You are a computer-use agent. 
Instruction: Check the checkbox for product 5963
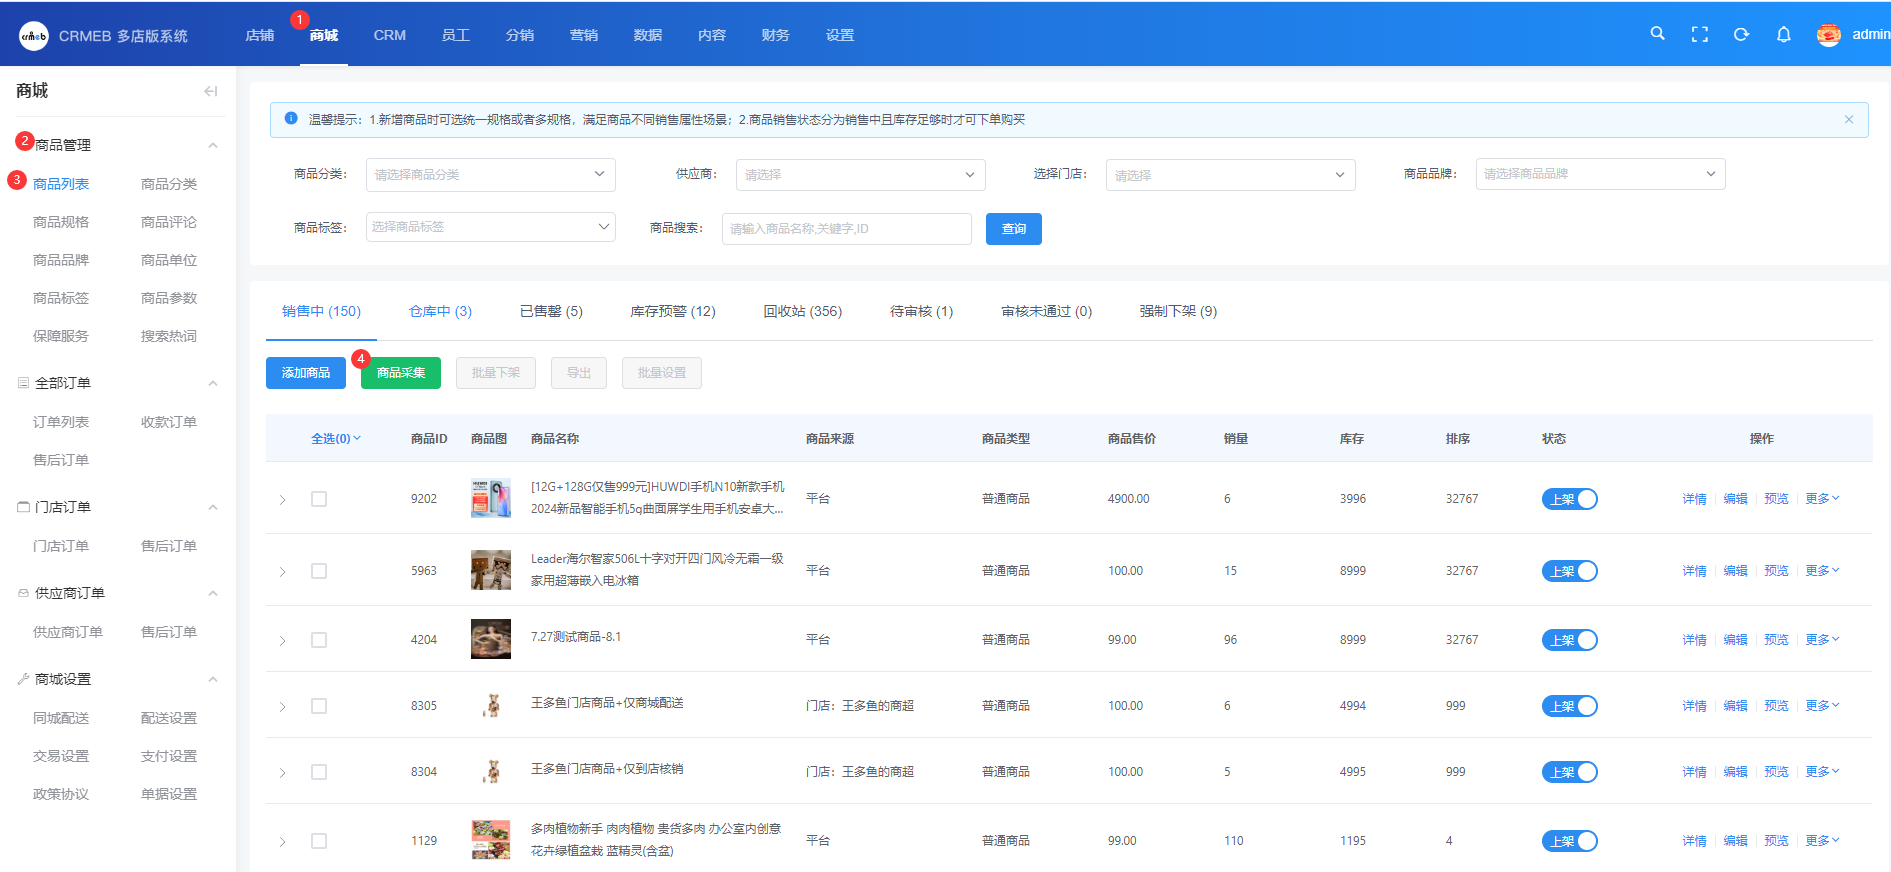click(319, 571)
